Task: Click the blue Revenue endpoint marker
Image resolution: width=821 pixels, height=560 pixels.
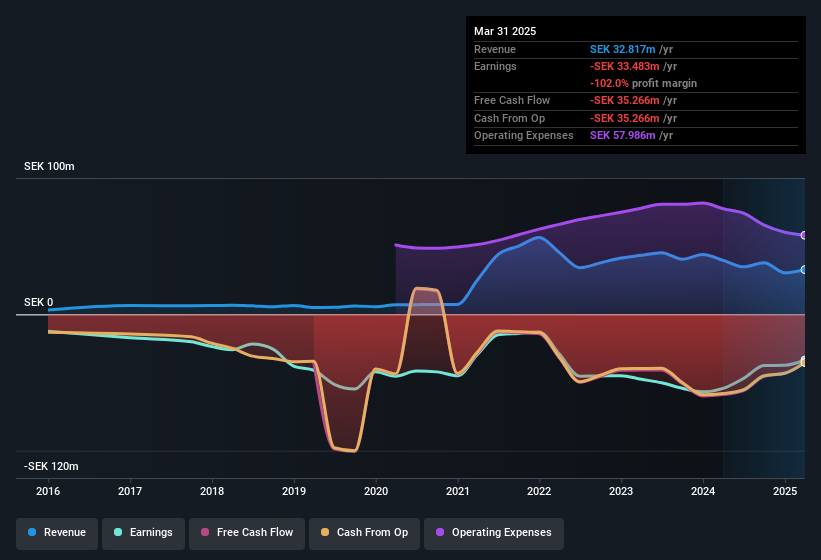Action: click(x=804, y=270)
